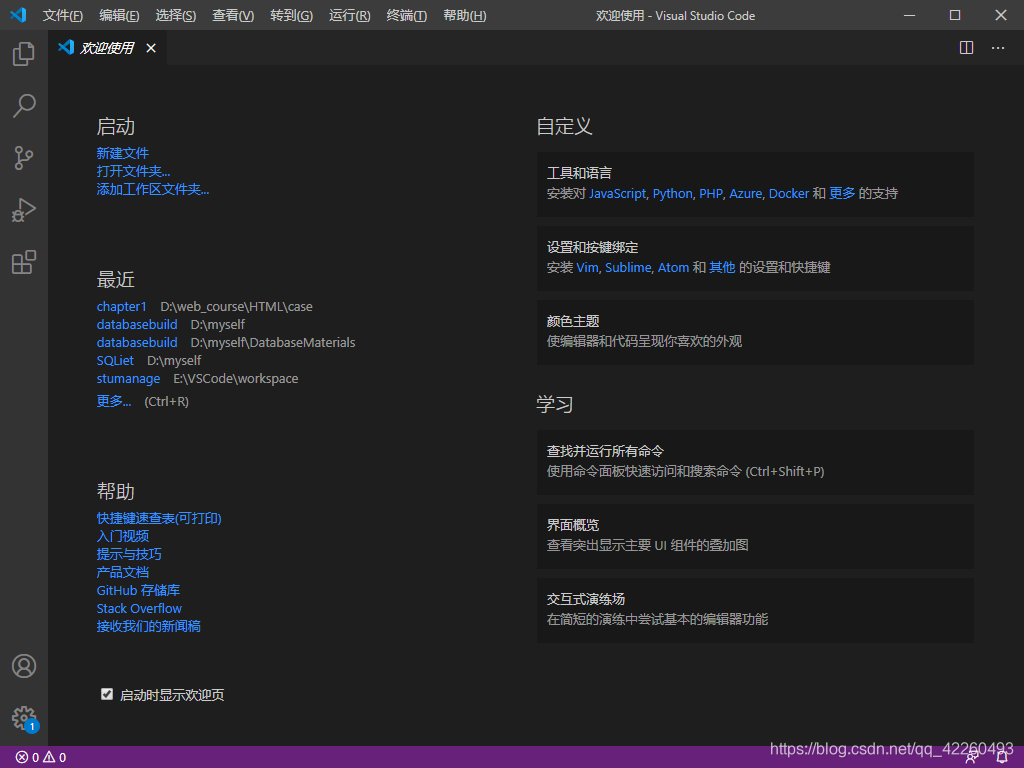The height and width of the screenshot is (768, 1024).
Task: Install Vim keybindings
Action: pos(587,267)
